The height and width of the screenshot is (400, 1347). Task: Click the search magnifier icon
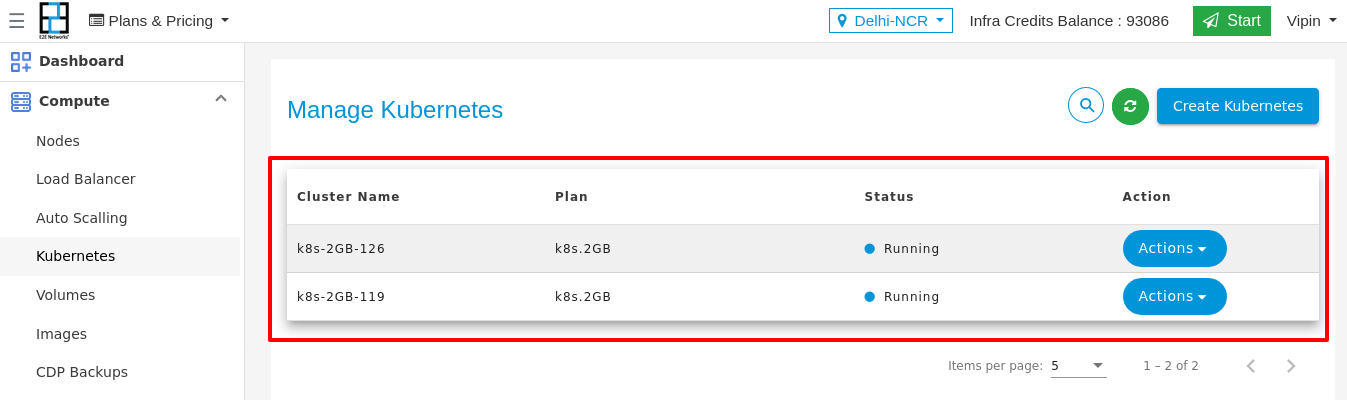[1086, 105]
